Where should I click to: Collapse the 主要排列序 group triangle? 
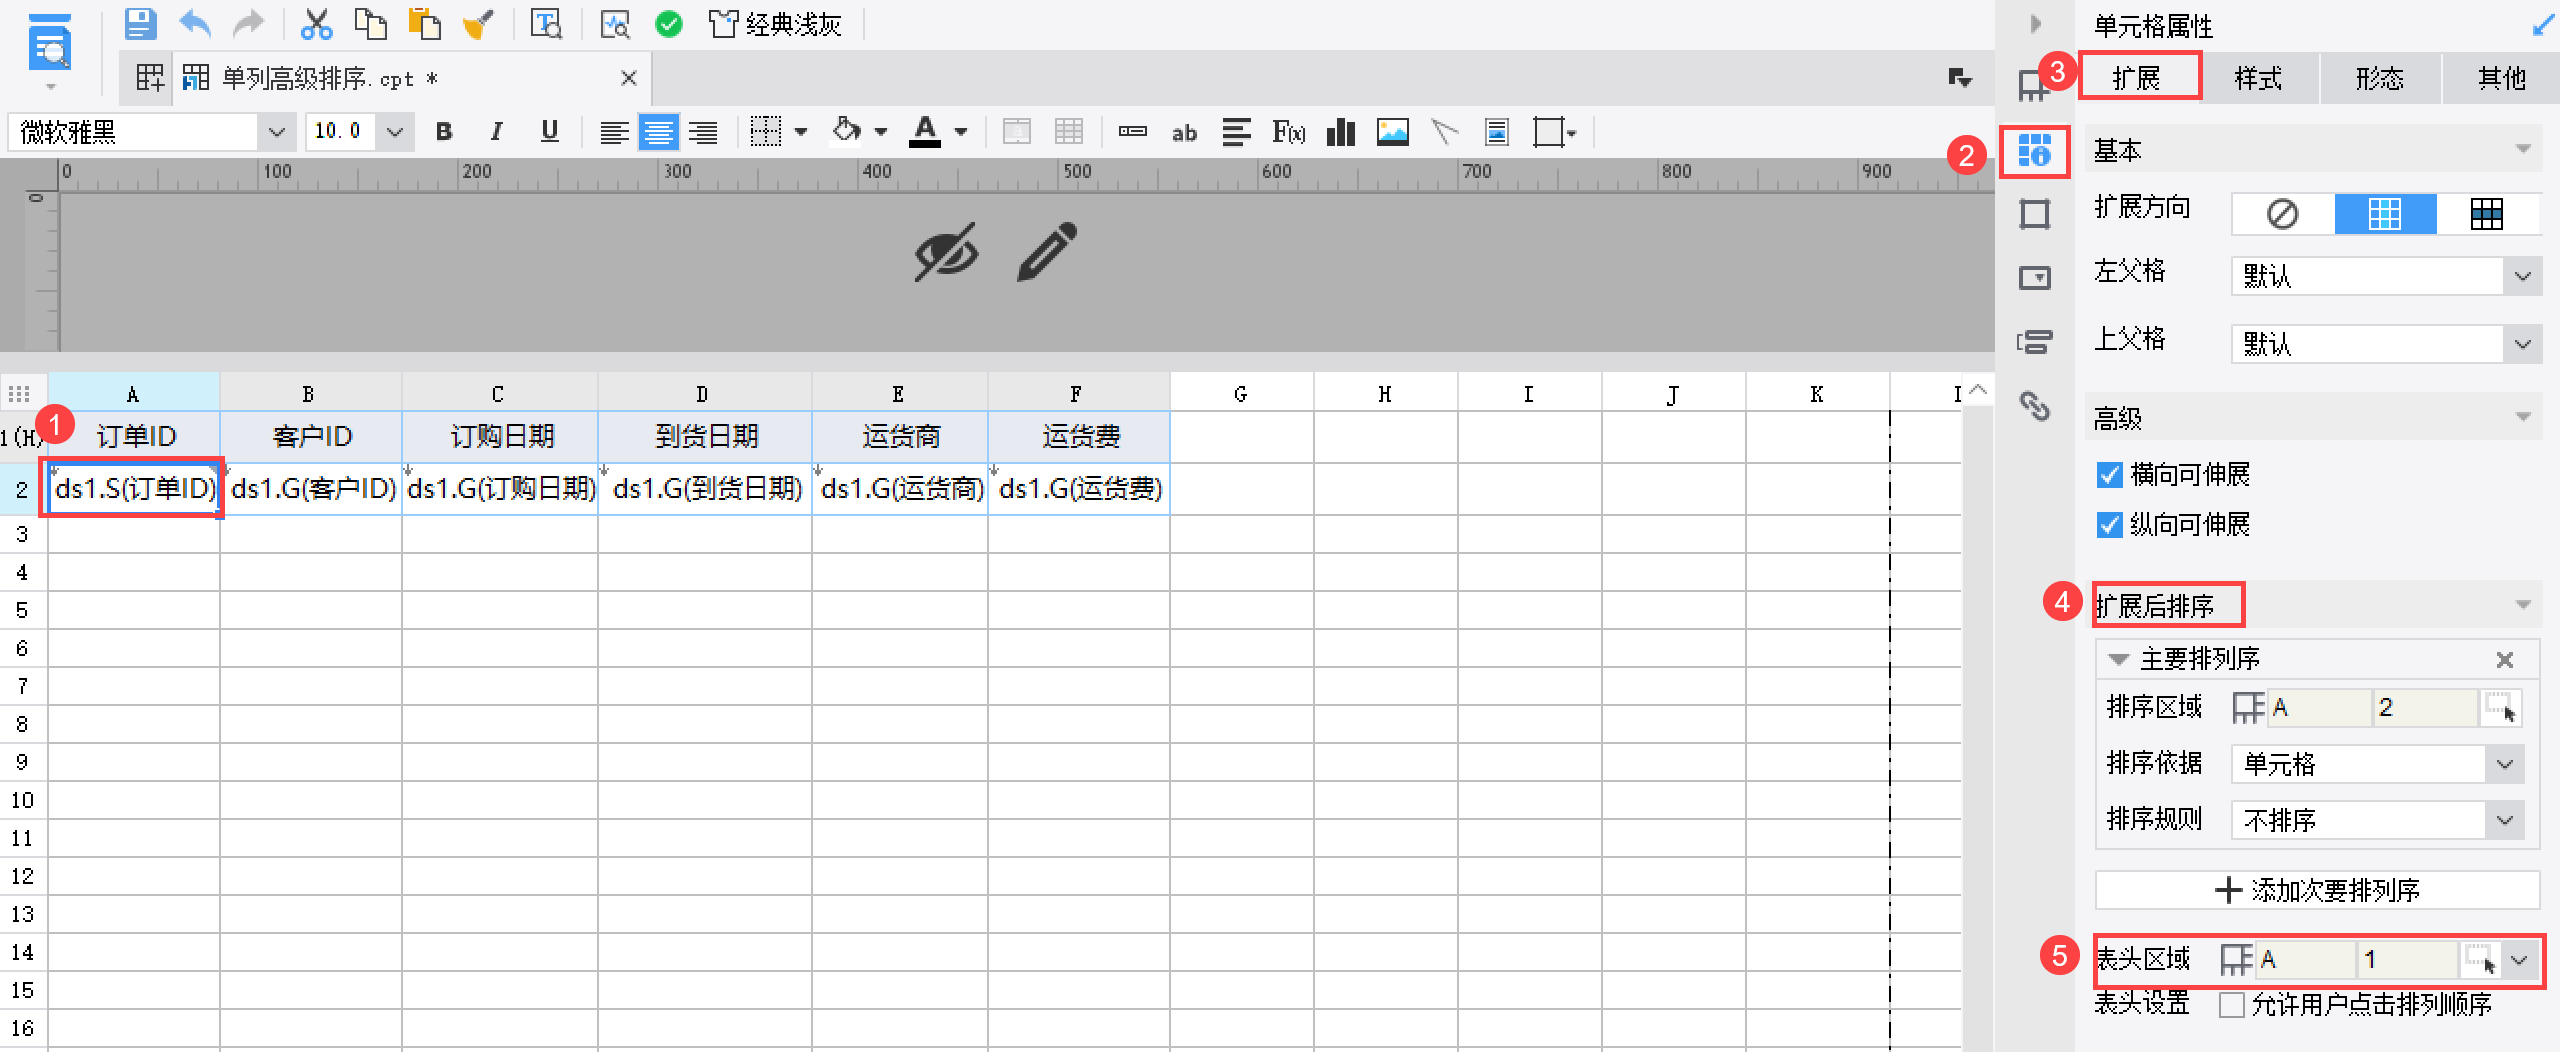point(2118,659)
